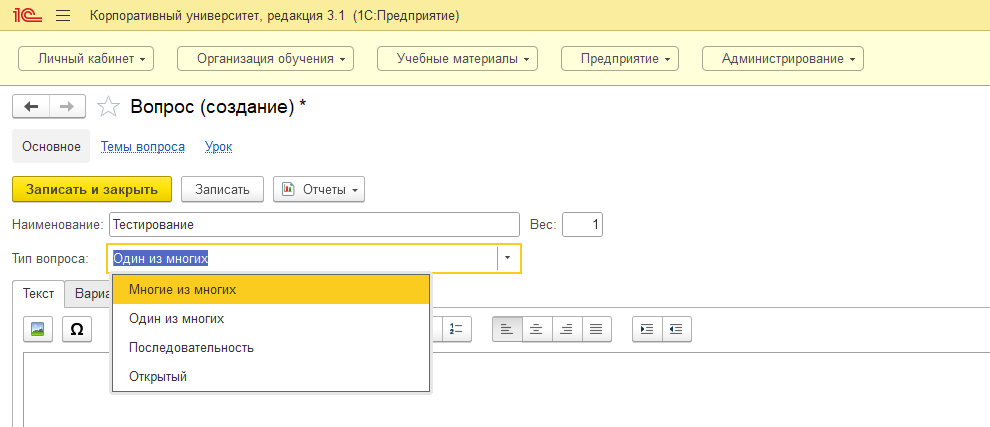This screenshot has width=990, height=427.
Task: Open the hamburger main menu
Action: click(x=63, y=17)
